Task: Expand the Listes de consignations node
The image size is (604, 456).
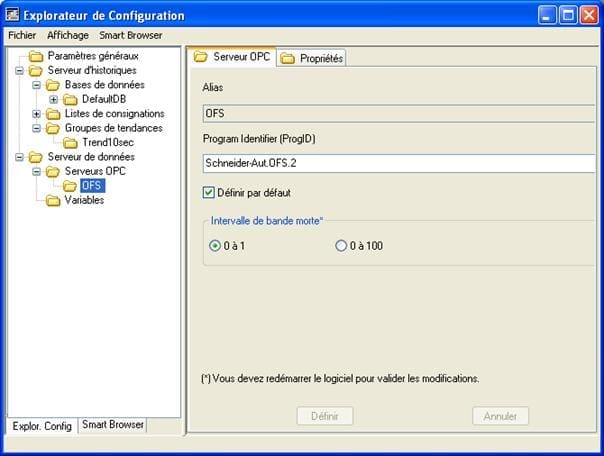Action: (x=37, y=114)
